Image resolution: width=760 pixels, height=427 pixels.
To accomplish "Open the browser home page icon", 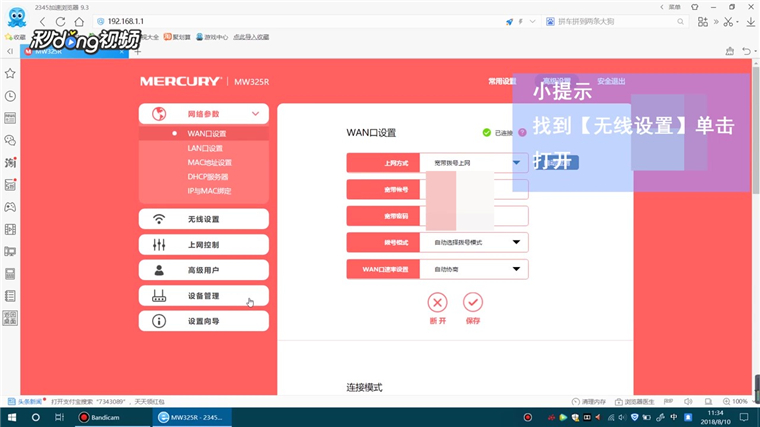I will [x=79, y=21].
